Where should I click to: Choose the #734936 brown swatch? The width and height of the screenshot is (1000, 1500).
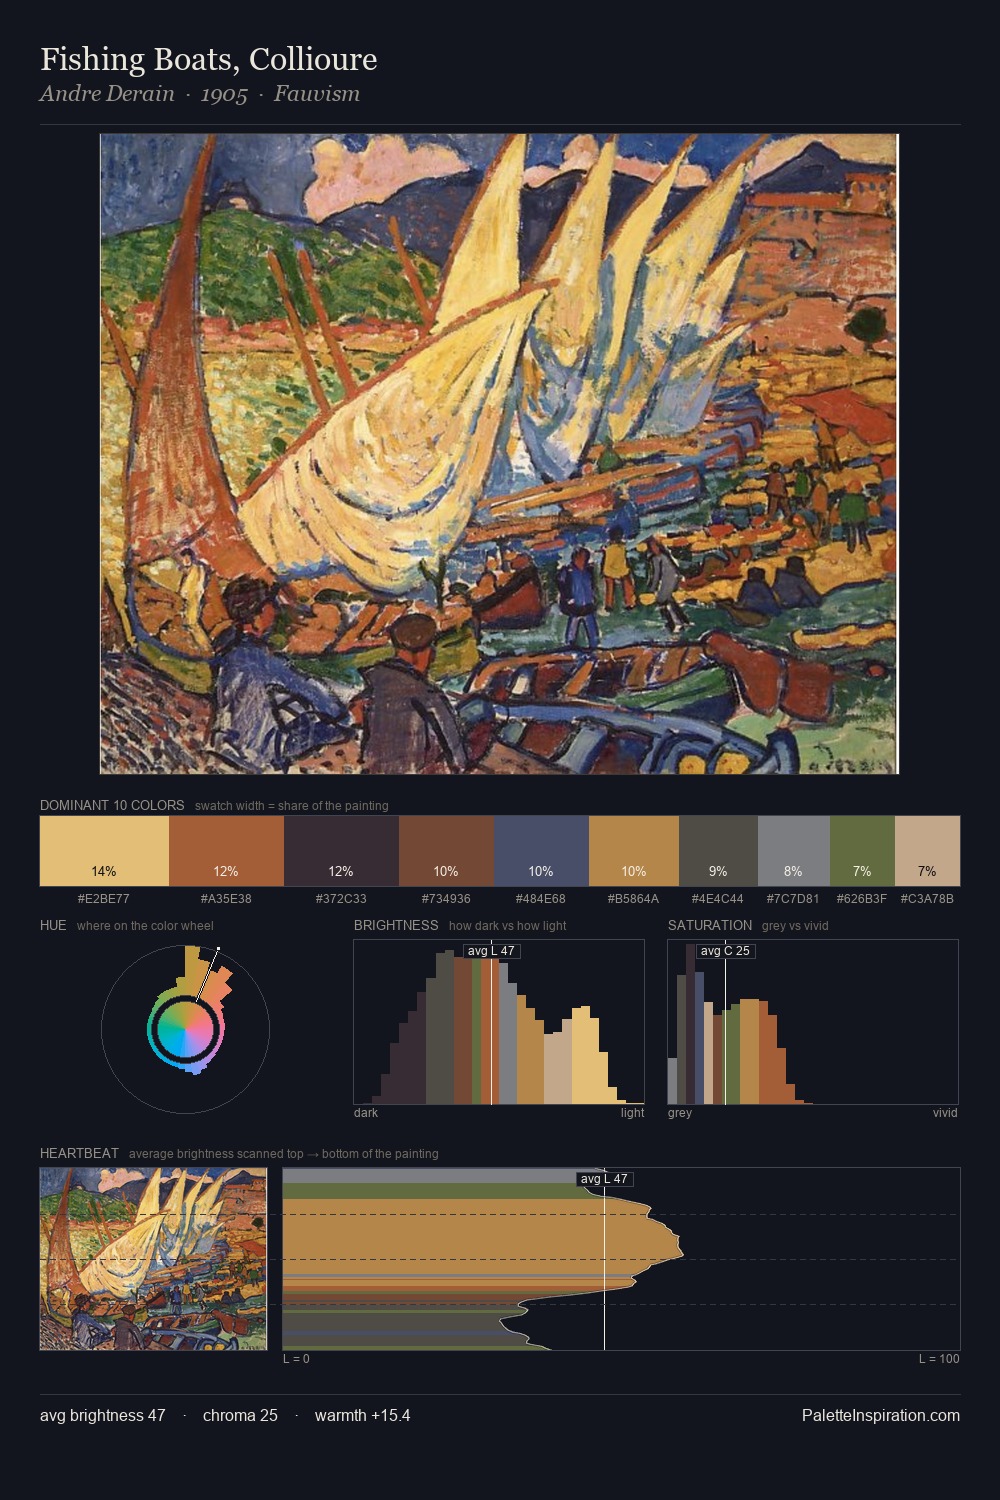(x=446, y=851)
